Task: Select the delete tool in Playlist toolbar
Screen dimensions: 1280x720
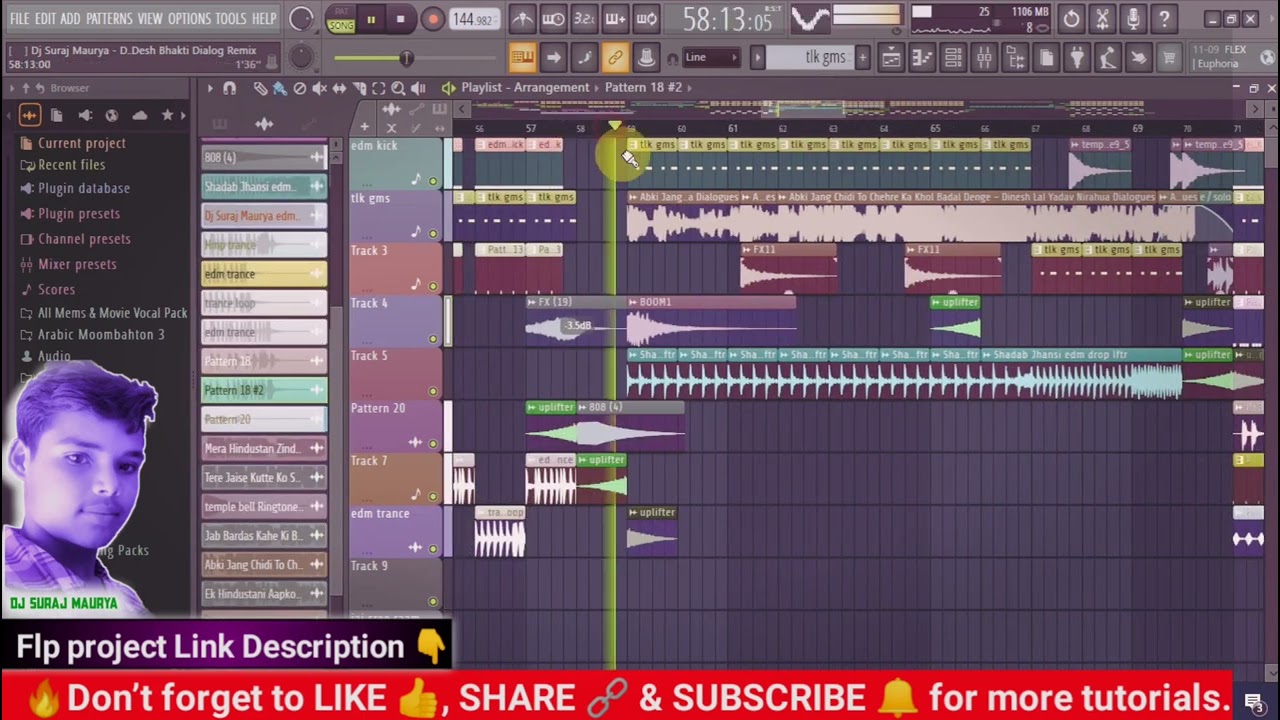Action: pyautogui.click(x=300, y=88)
